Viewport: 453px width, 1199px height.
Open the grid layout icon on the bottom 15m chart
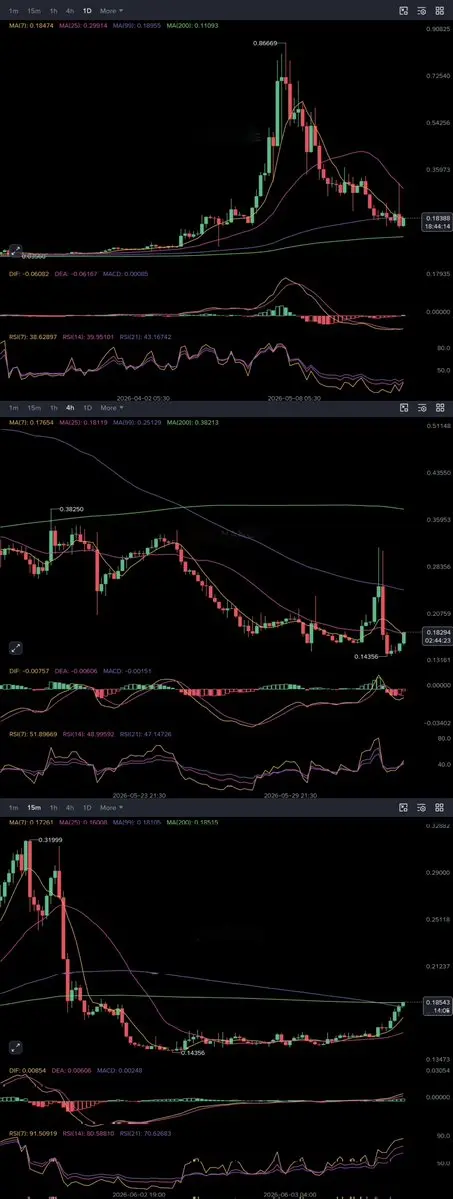pos(439,807)
